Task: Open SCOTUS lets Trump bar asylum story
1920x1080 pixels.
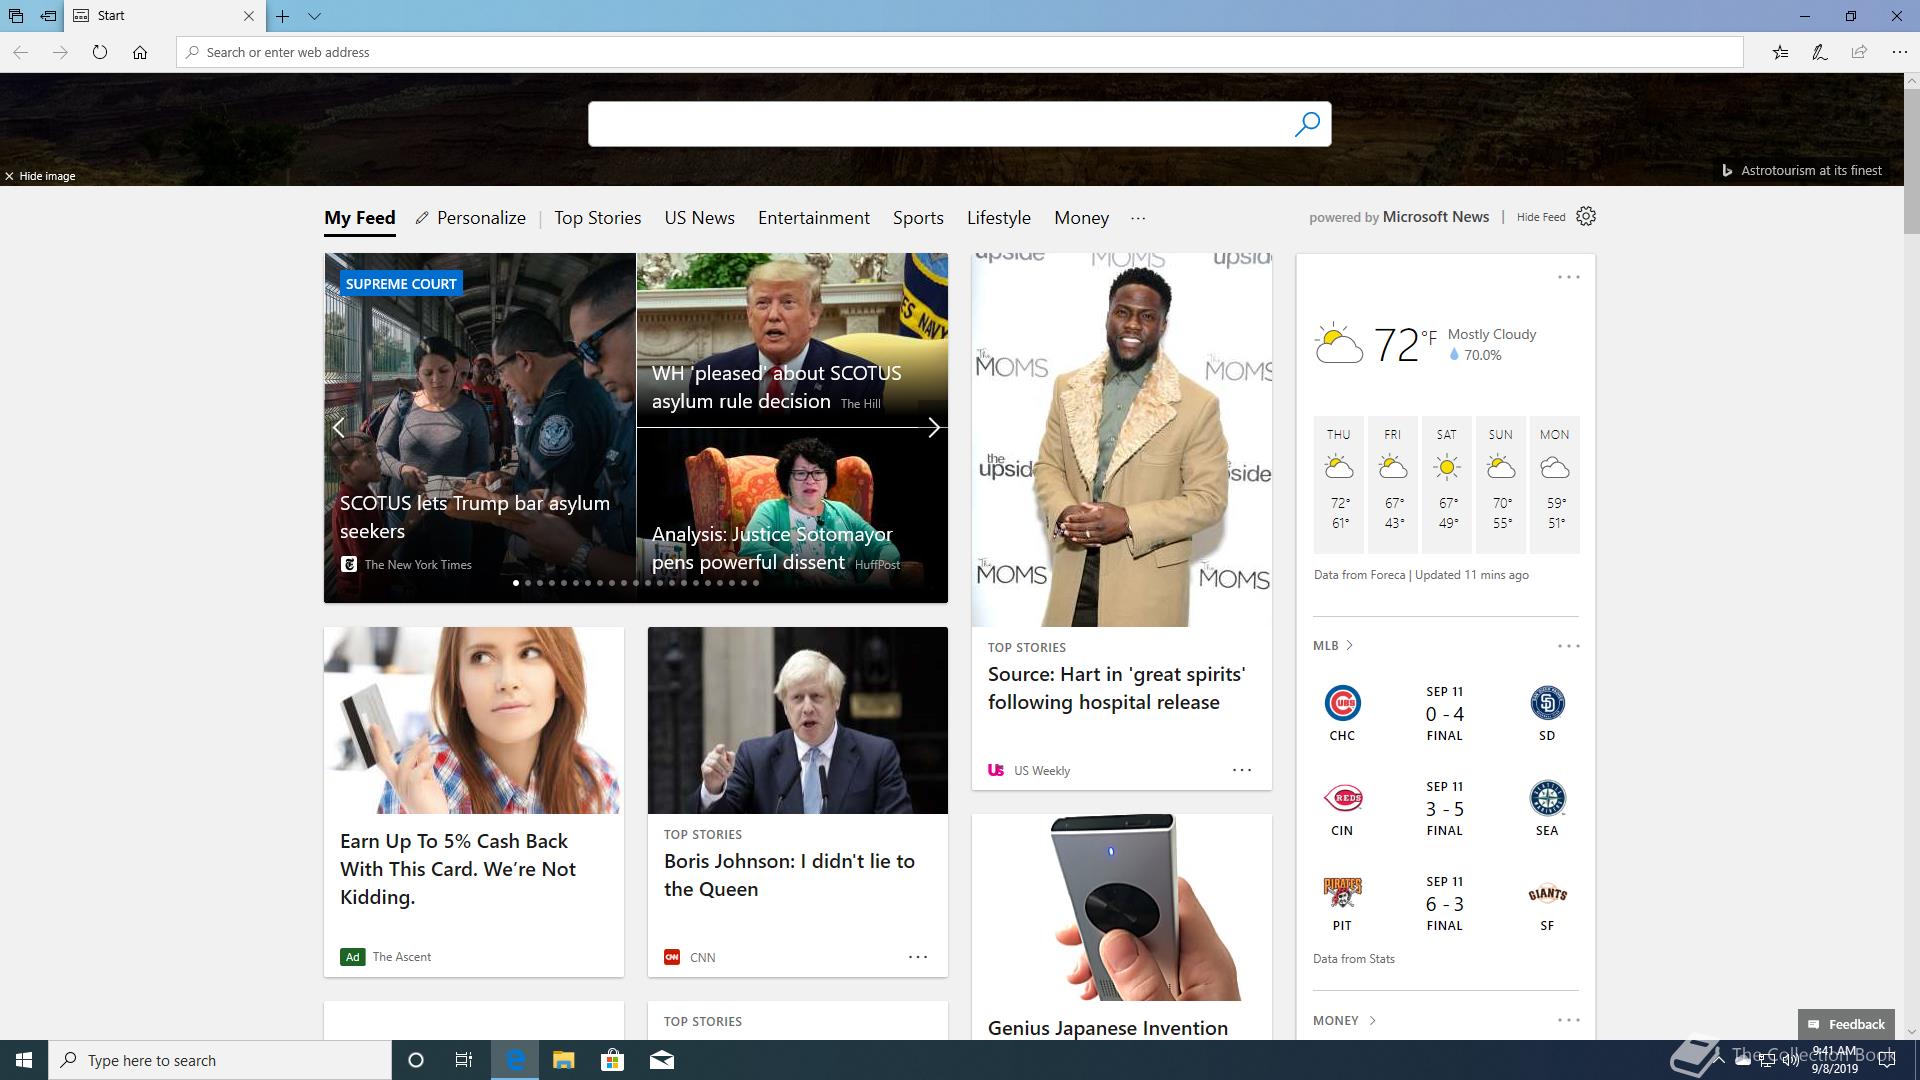Action: (475, 517)
